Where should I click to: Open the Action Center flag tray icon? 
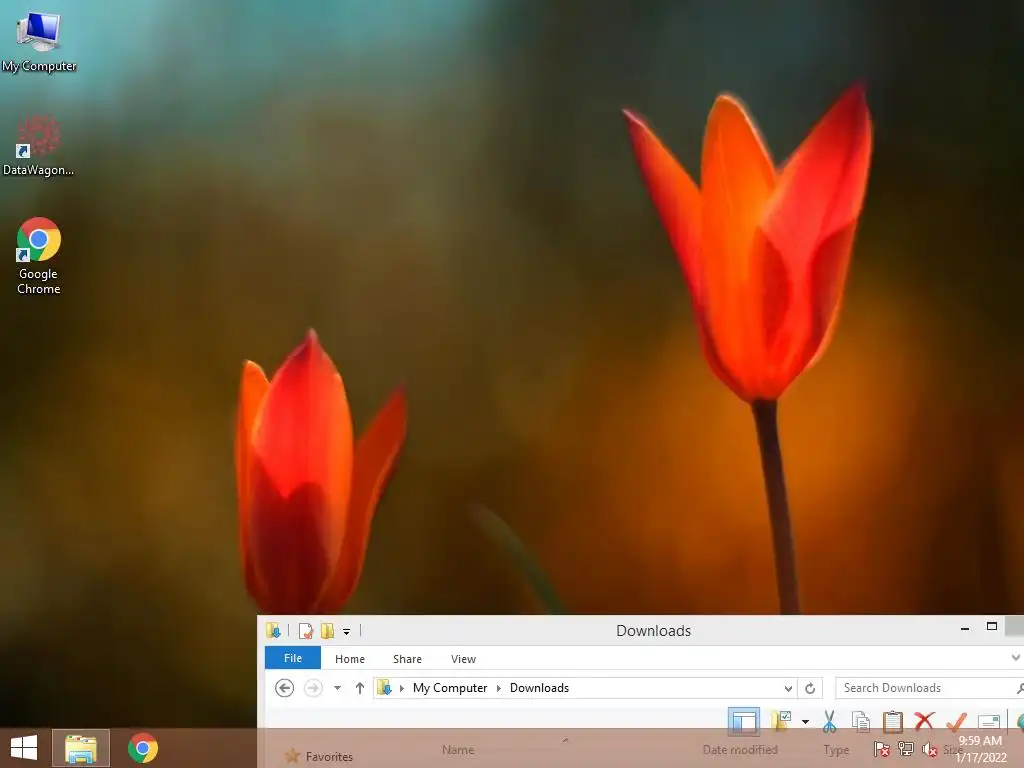click(x=881, y=749)
